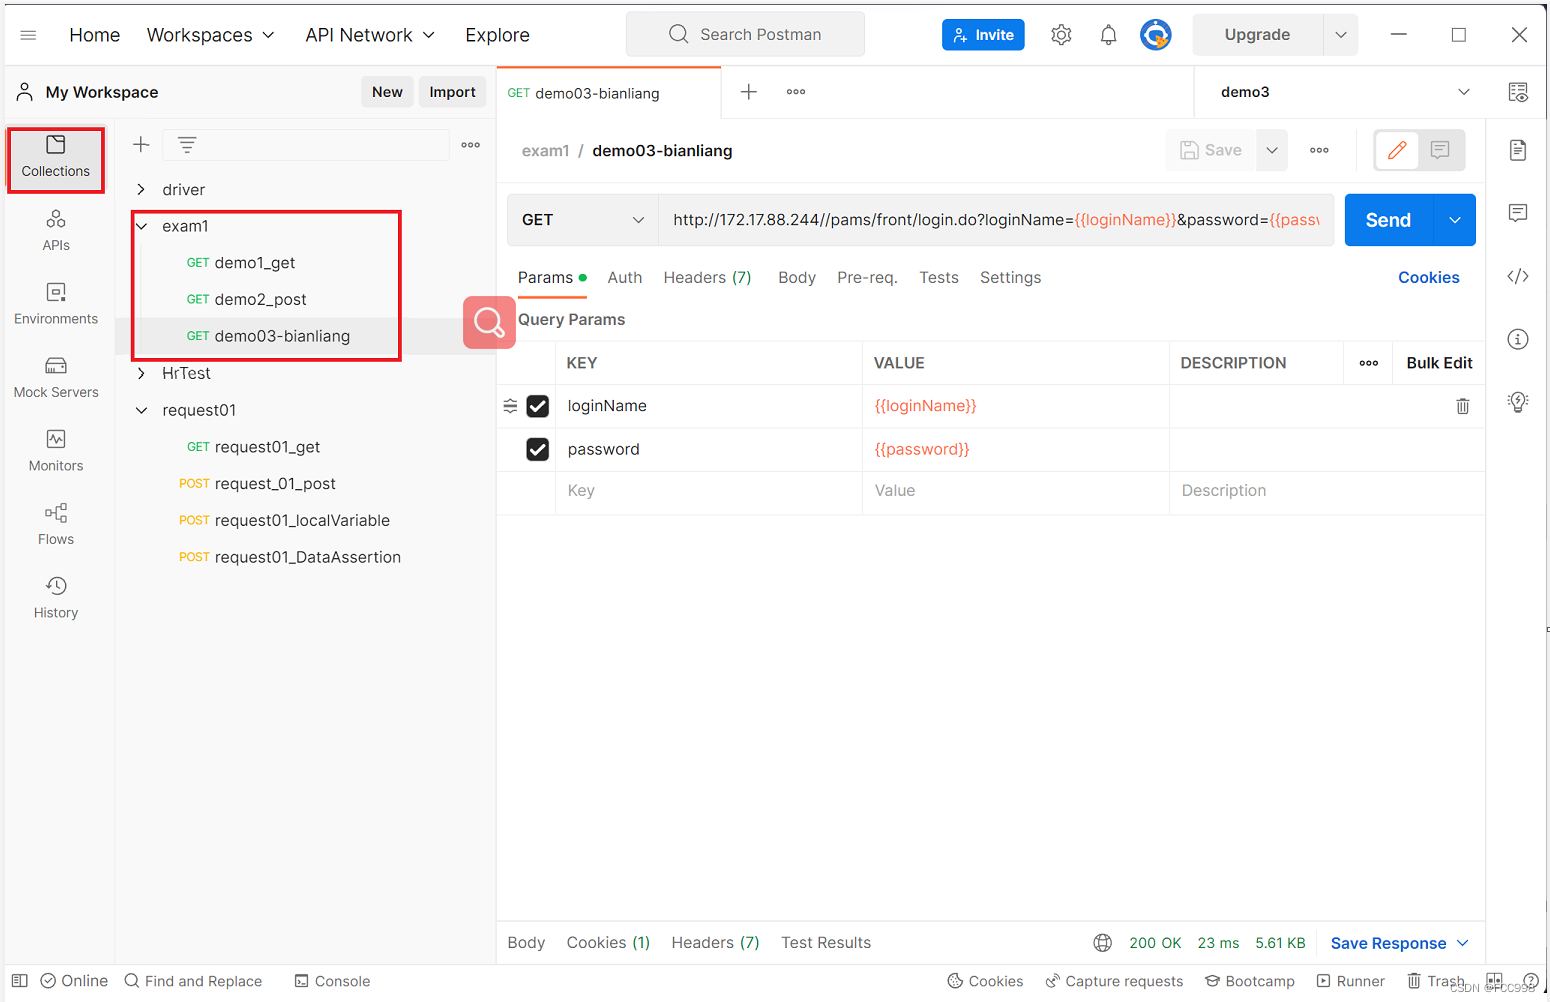Toggle the sidebar icon in status bar
The width and height of the screenshot is (1550, 1002).
[x=20, y=981]
